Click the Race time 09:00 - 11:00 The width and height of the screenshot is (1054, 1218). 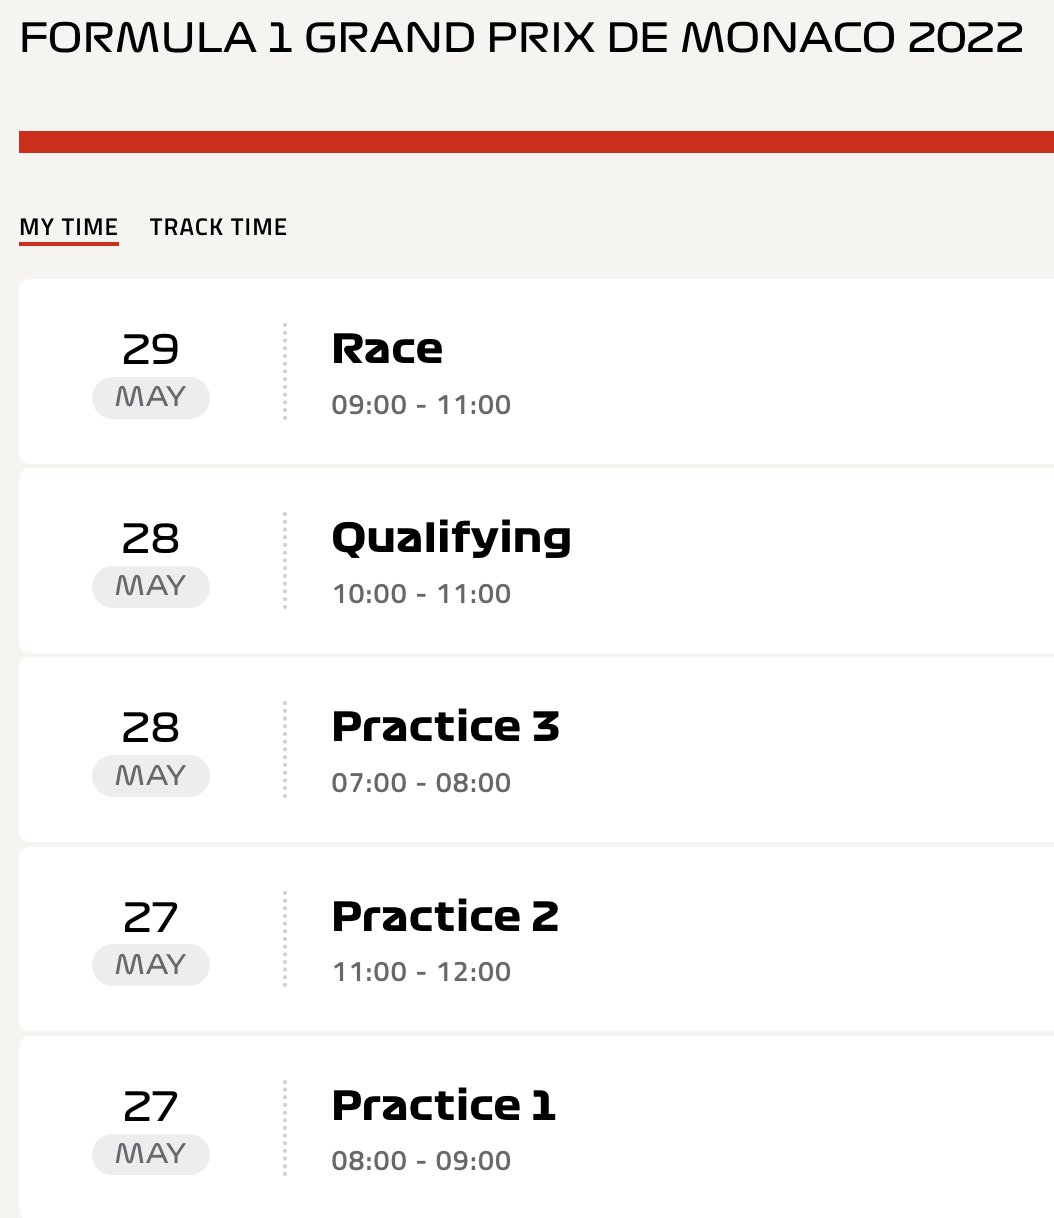click(421, 405)
